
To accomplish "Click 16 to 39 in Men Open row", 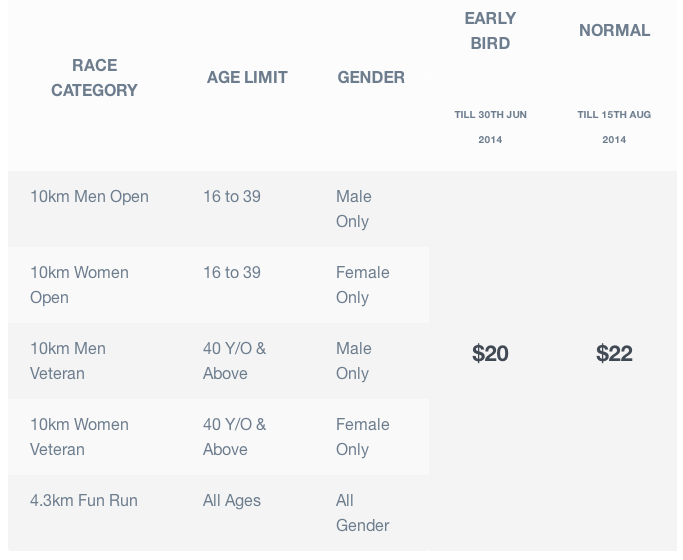I will point(232,196).
